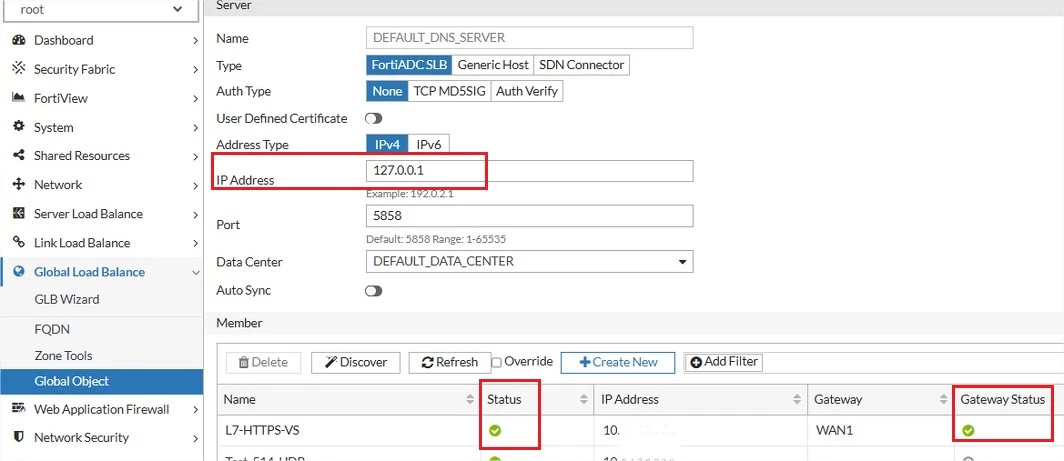Select FortiADC SLB type
The width and height of the screenshot is (1064, 461).
tap(409, 65)
